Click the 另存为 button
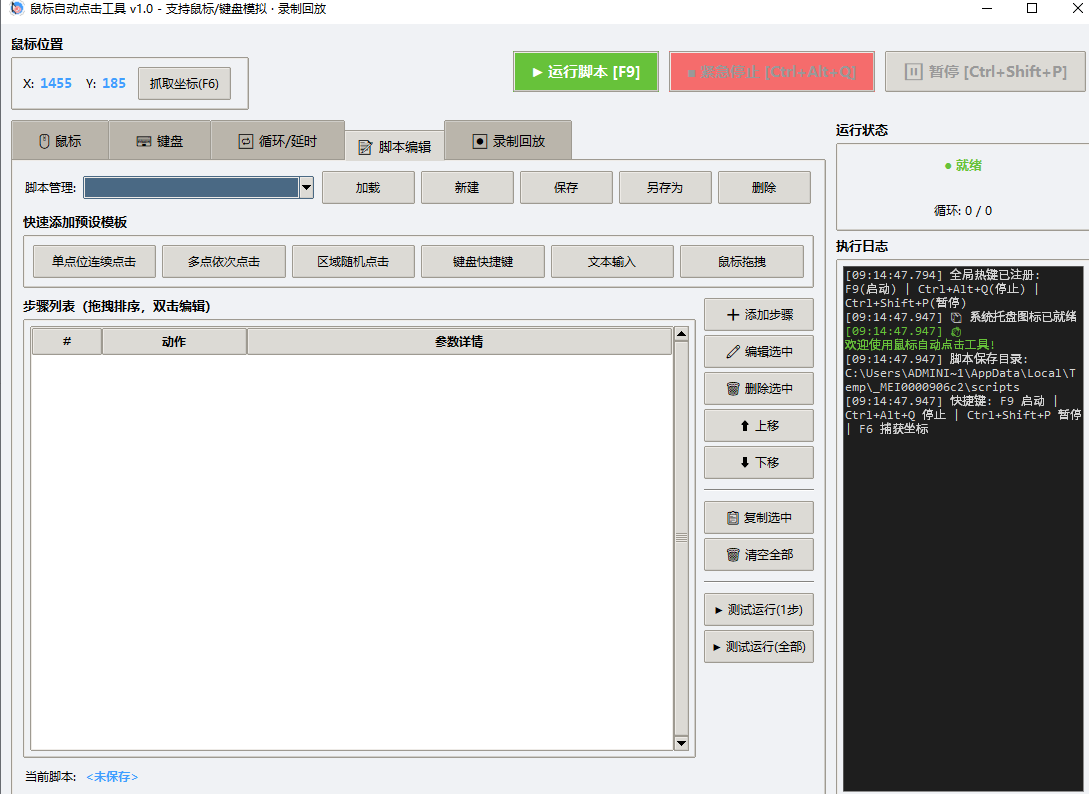Image resolution: width=1089 pixels, height=794 pixels. point(665,188)
